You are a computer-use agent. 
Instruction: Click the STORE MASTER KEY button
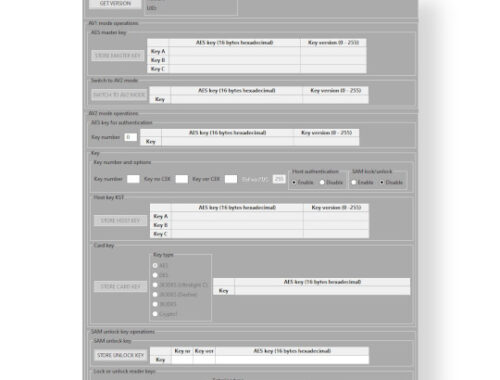(x=118, y=55)
